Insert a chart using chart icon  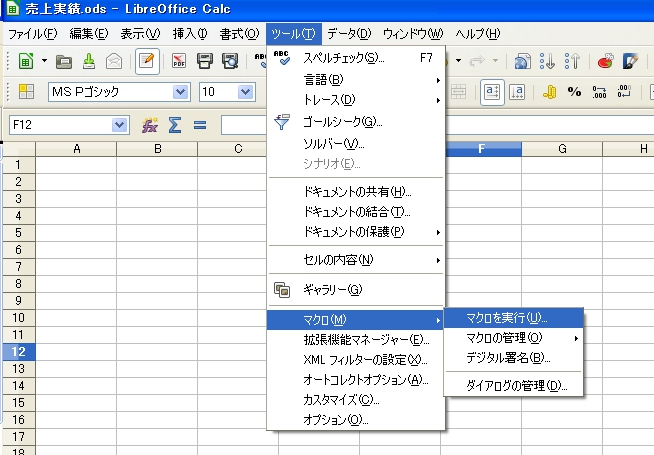[x=605, y=61]
